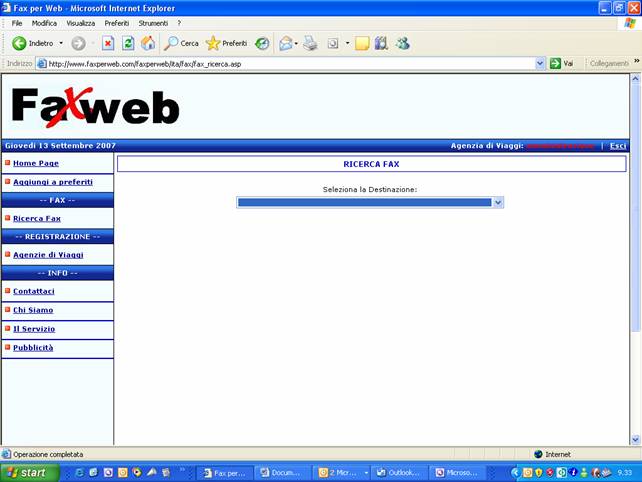Click the Indietro back arrow icon

click(19, 43)
